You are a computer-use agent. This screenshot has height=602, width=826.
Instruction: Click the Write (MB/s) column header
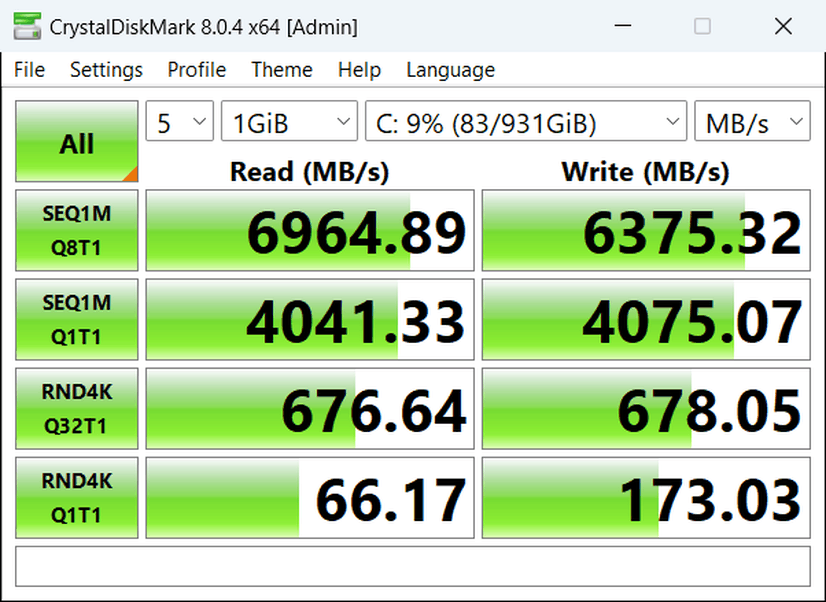point(646,172)
